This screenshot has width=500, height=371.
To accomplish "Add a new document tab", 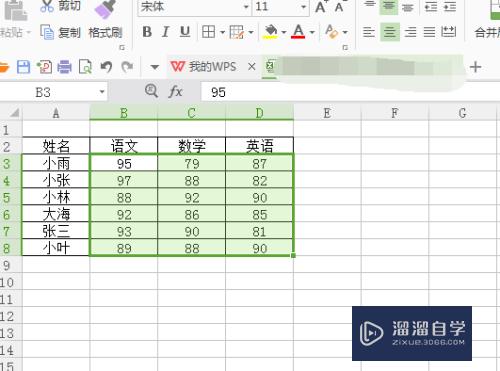I will 476,67.
